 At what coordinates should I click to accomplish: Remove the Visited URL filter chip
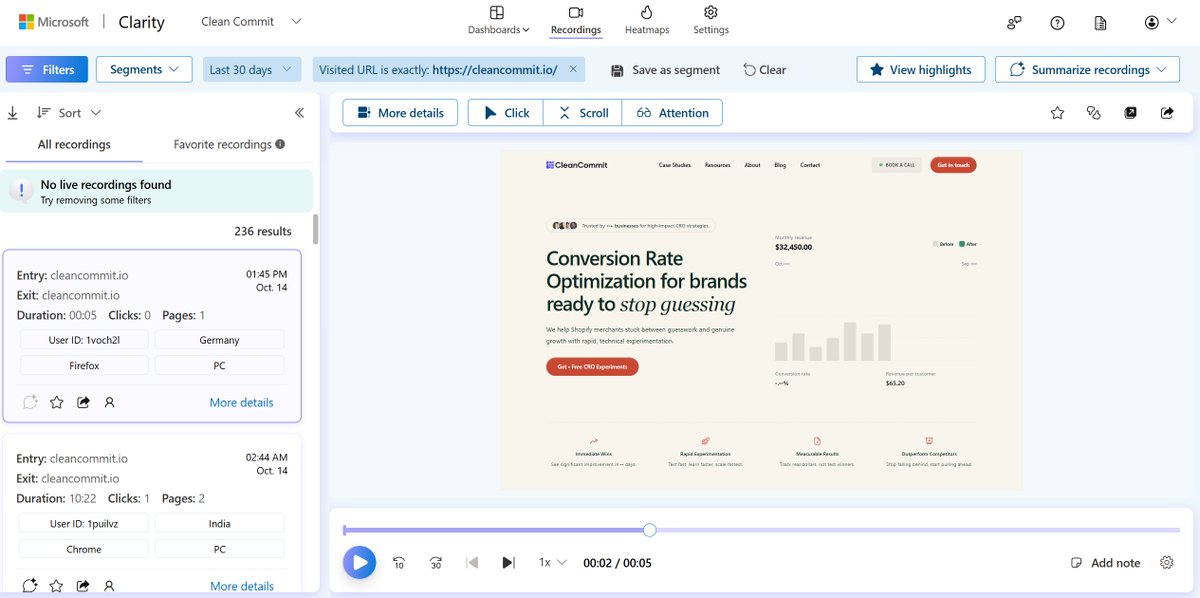point(575,69)
